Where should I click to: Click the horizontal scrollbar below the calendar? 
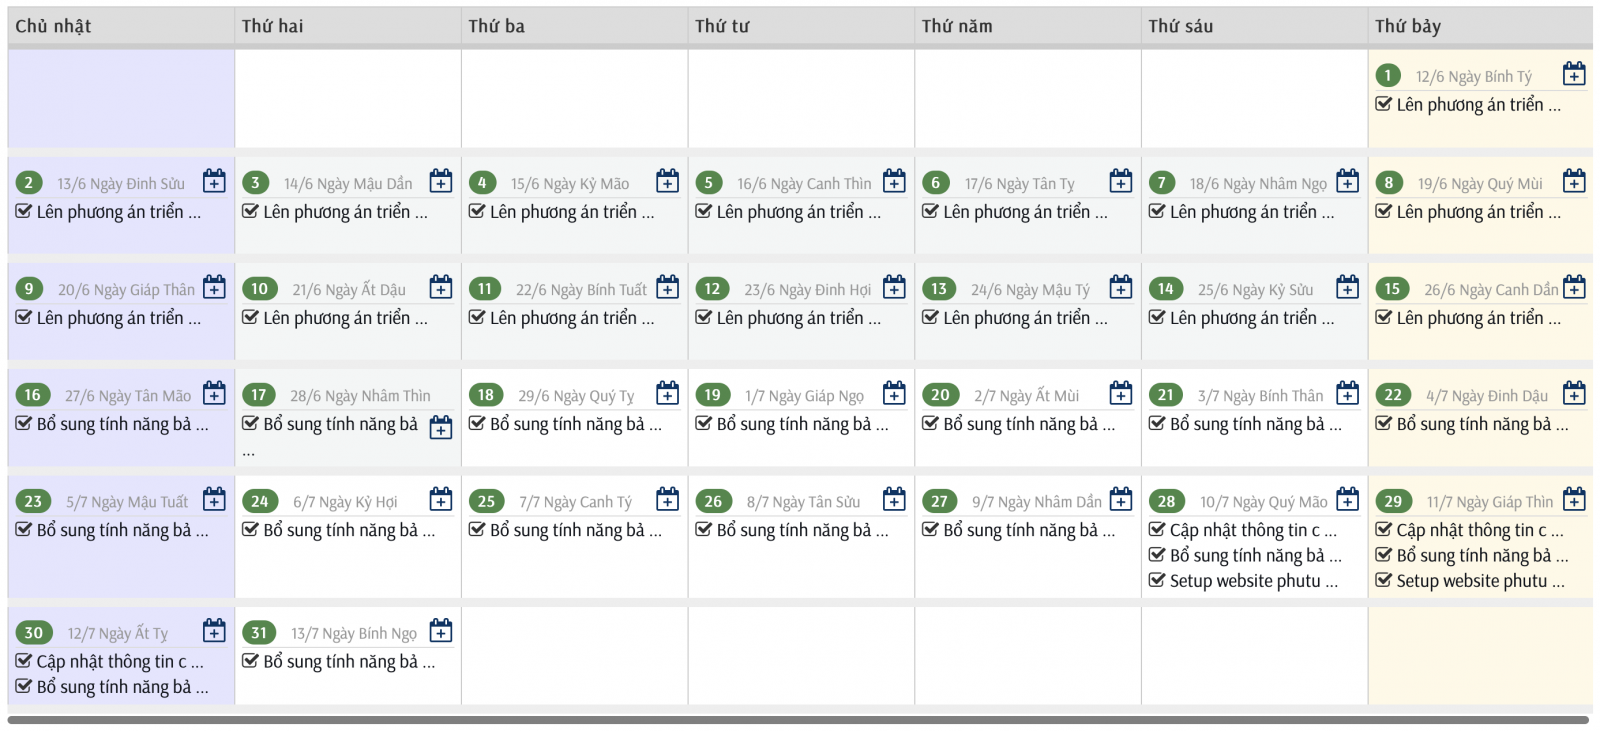tap(798, 720)
